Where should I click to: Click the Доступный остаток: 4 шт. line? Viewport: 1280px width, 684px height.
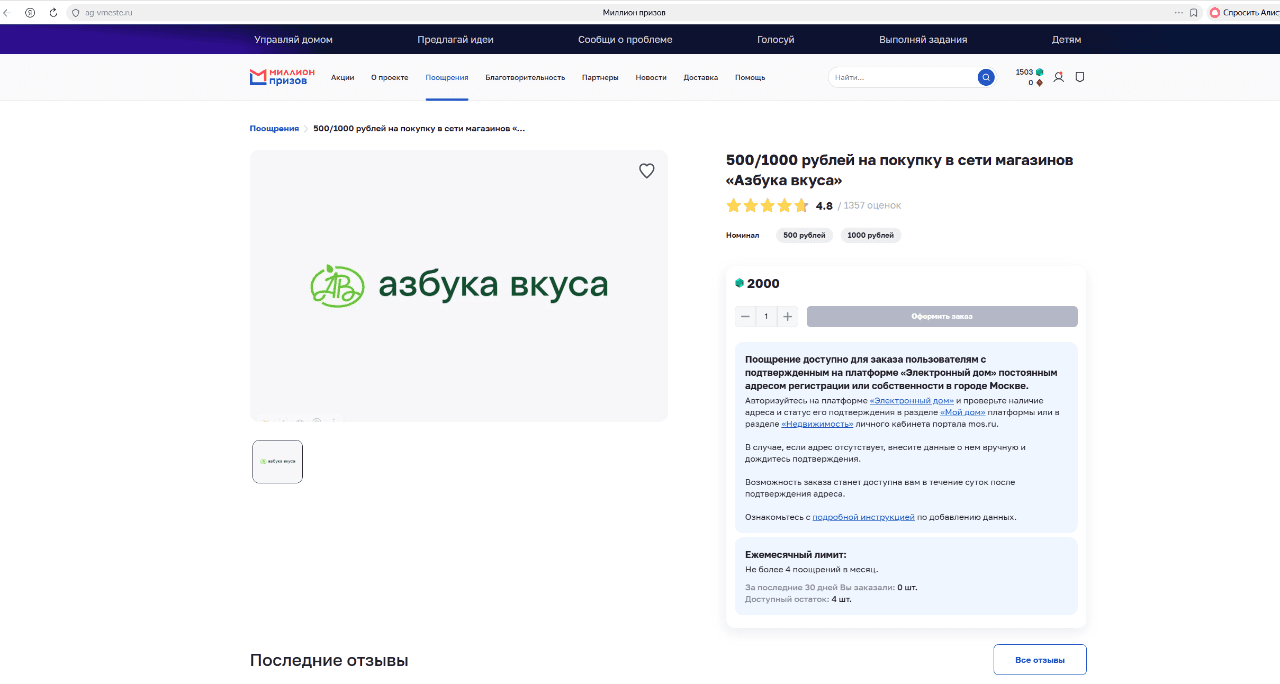point(798,599)
